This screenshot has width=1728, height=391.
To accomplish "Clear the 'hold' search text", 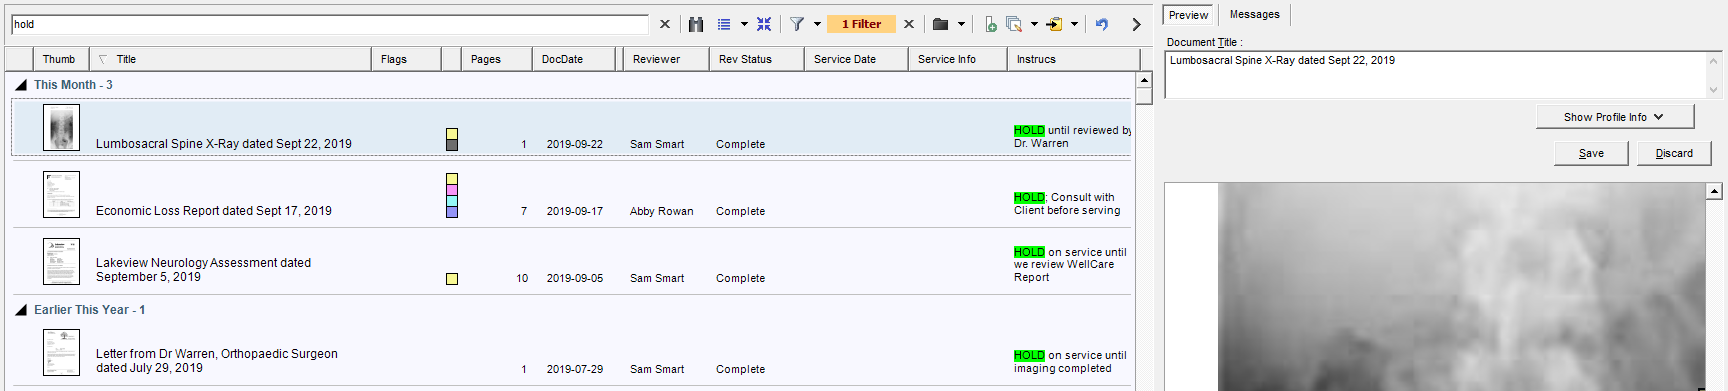I will (665, 24).
